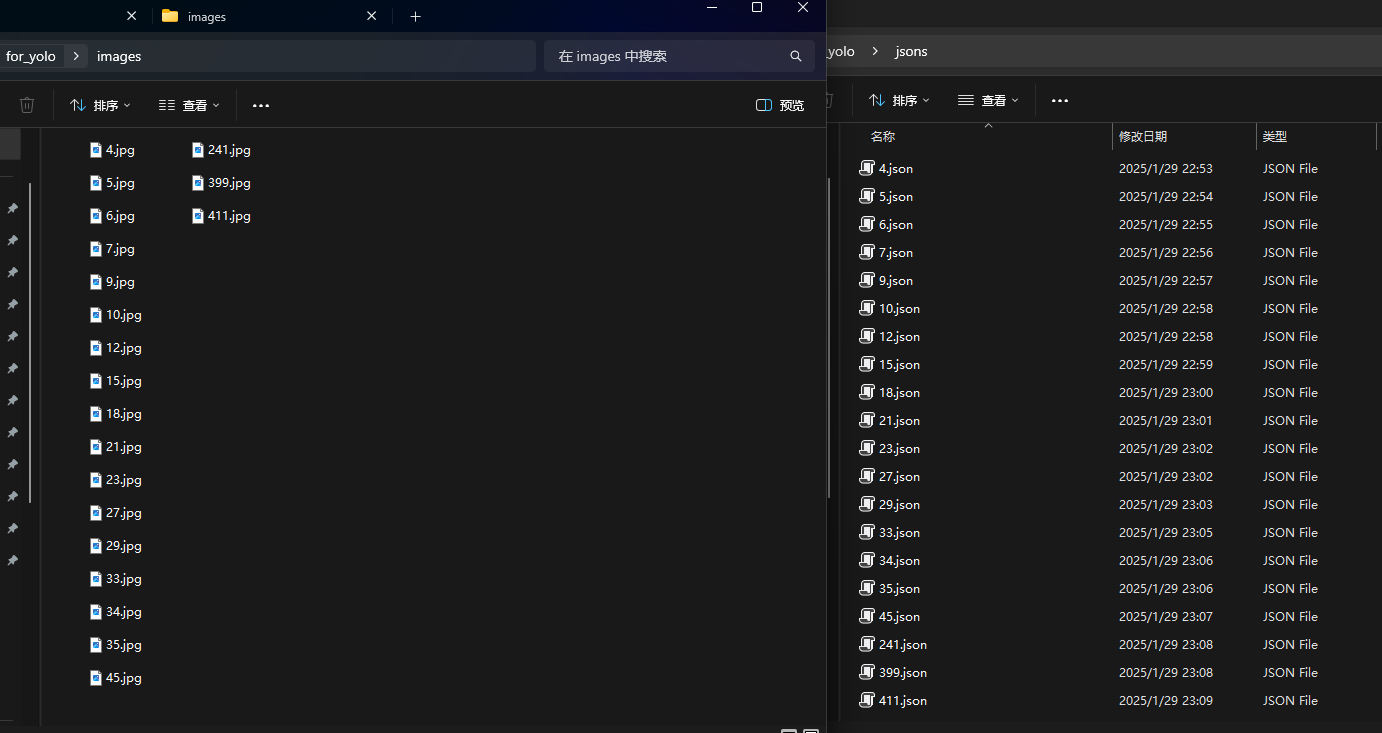1382x733 pixels.
Task: Click the 15.jpg file icon
Action: (96, 381)
